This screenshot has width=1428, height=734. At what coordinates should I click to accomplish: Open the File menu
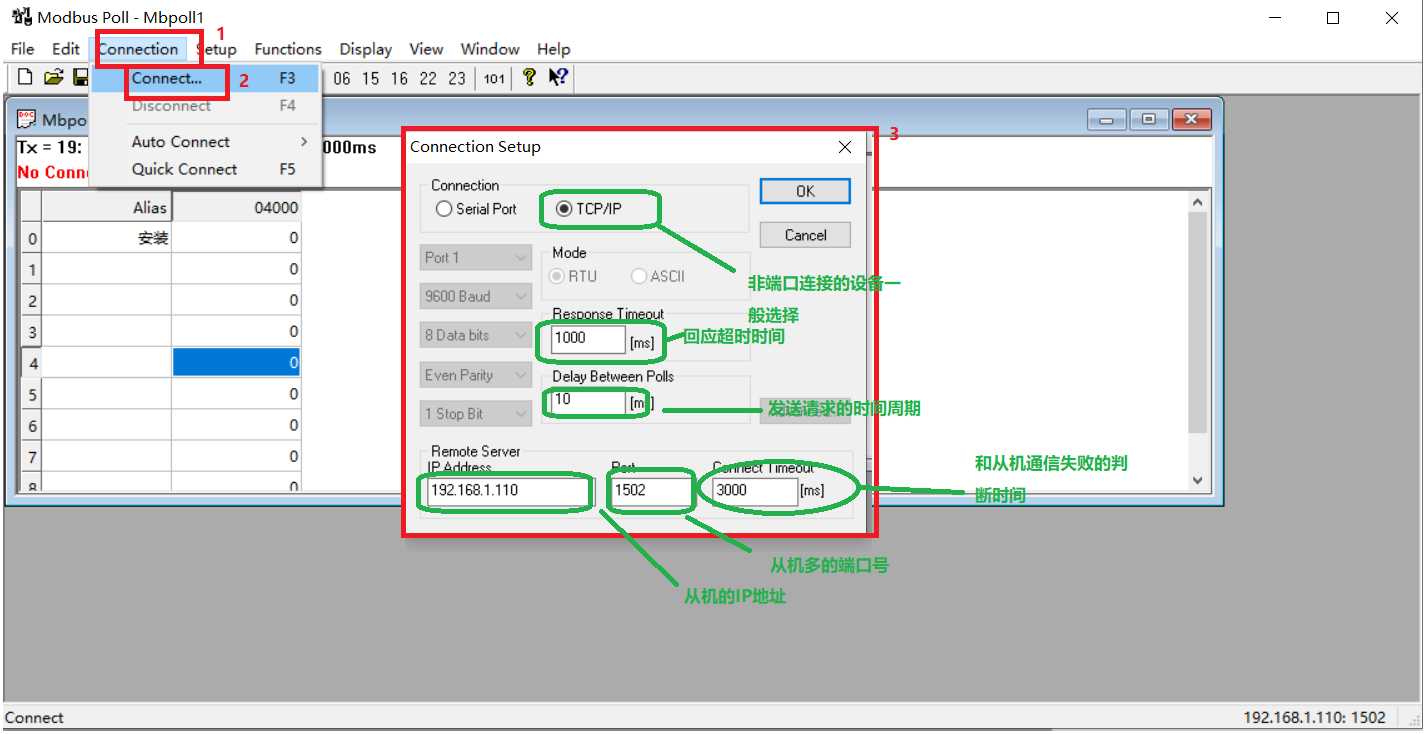[x=22, y=49]
